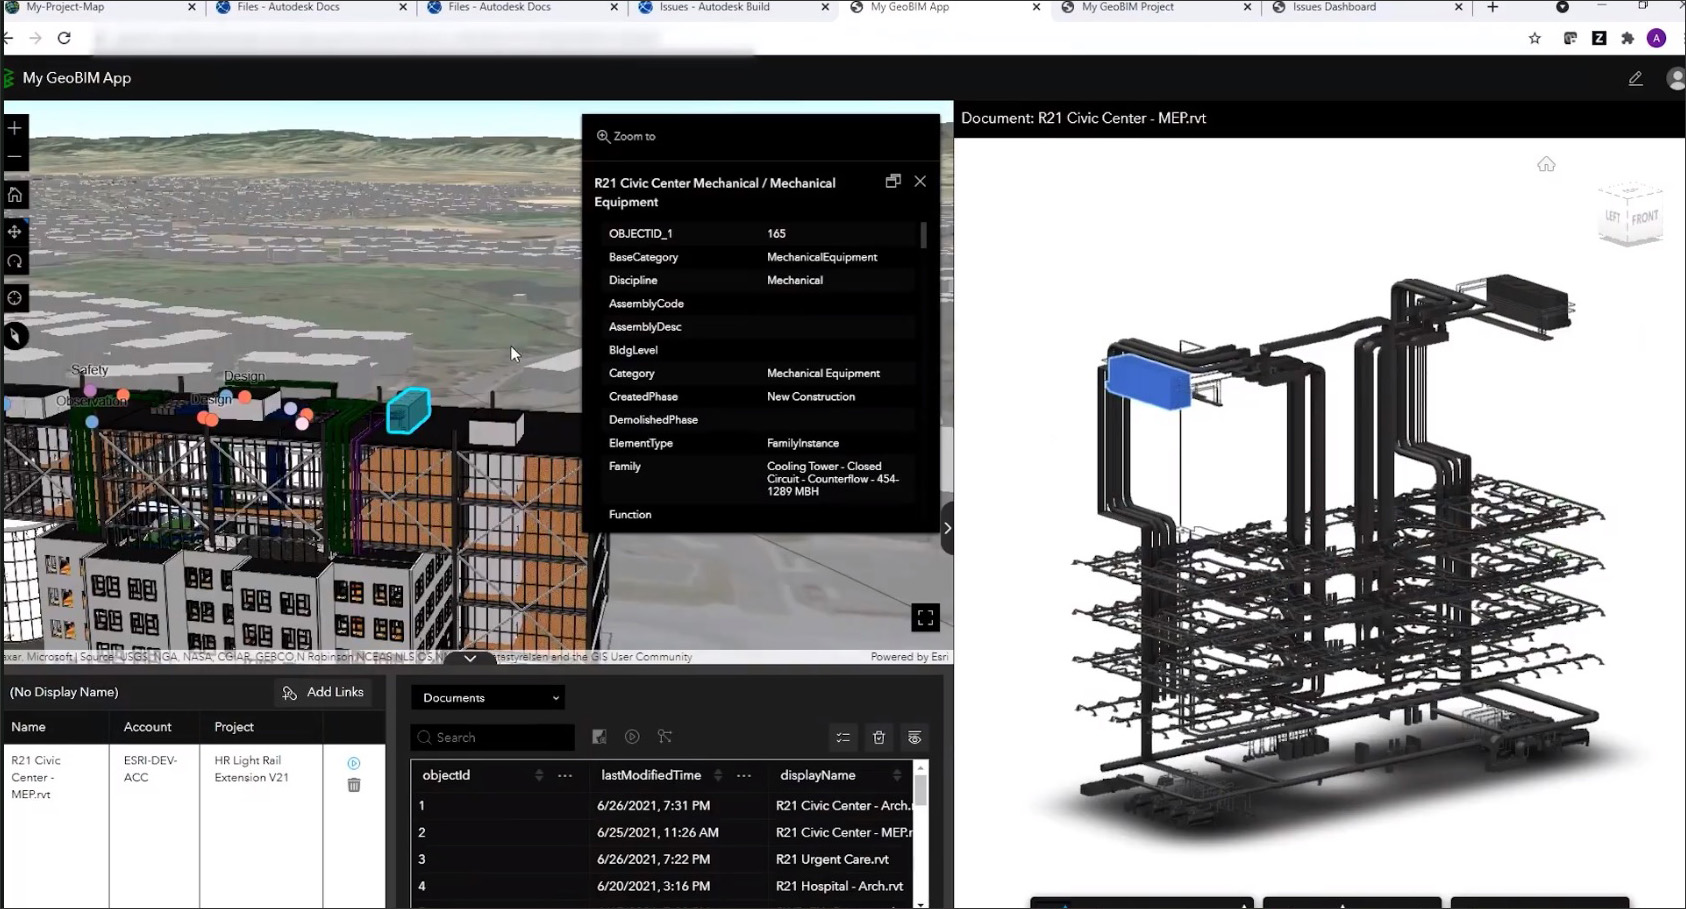Click the selection list icon in table toolbar
Image resolution: width=1686 pixels, height=909 pixels.
tap(843, 737)
